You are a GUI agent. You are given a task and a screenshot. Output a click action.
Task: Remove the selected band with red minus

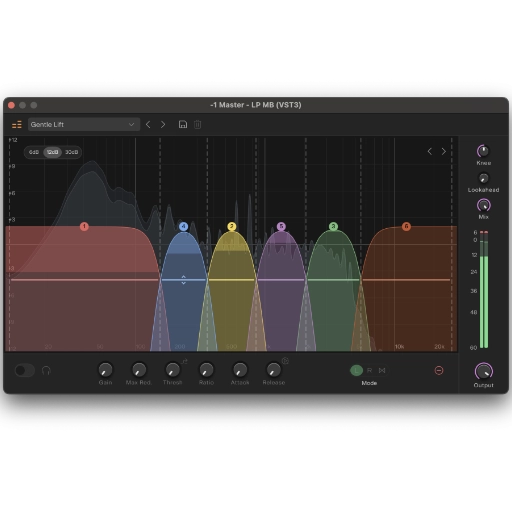click(439, 370)
